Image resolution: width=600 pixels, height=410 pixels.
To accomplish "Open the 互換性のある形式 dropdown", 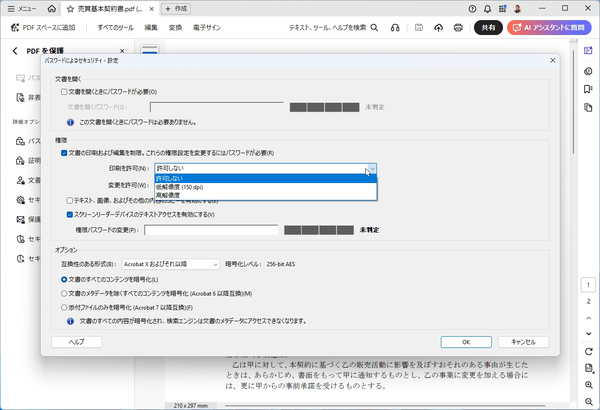I will [x=171, y=264].
